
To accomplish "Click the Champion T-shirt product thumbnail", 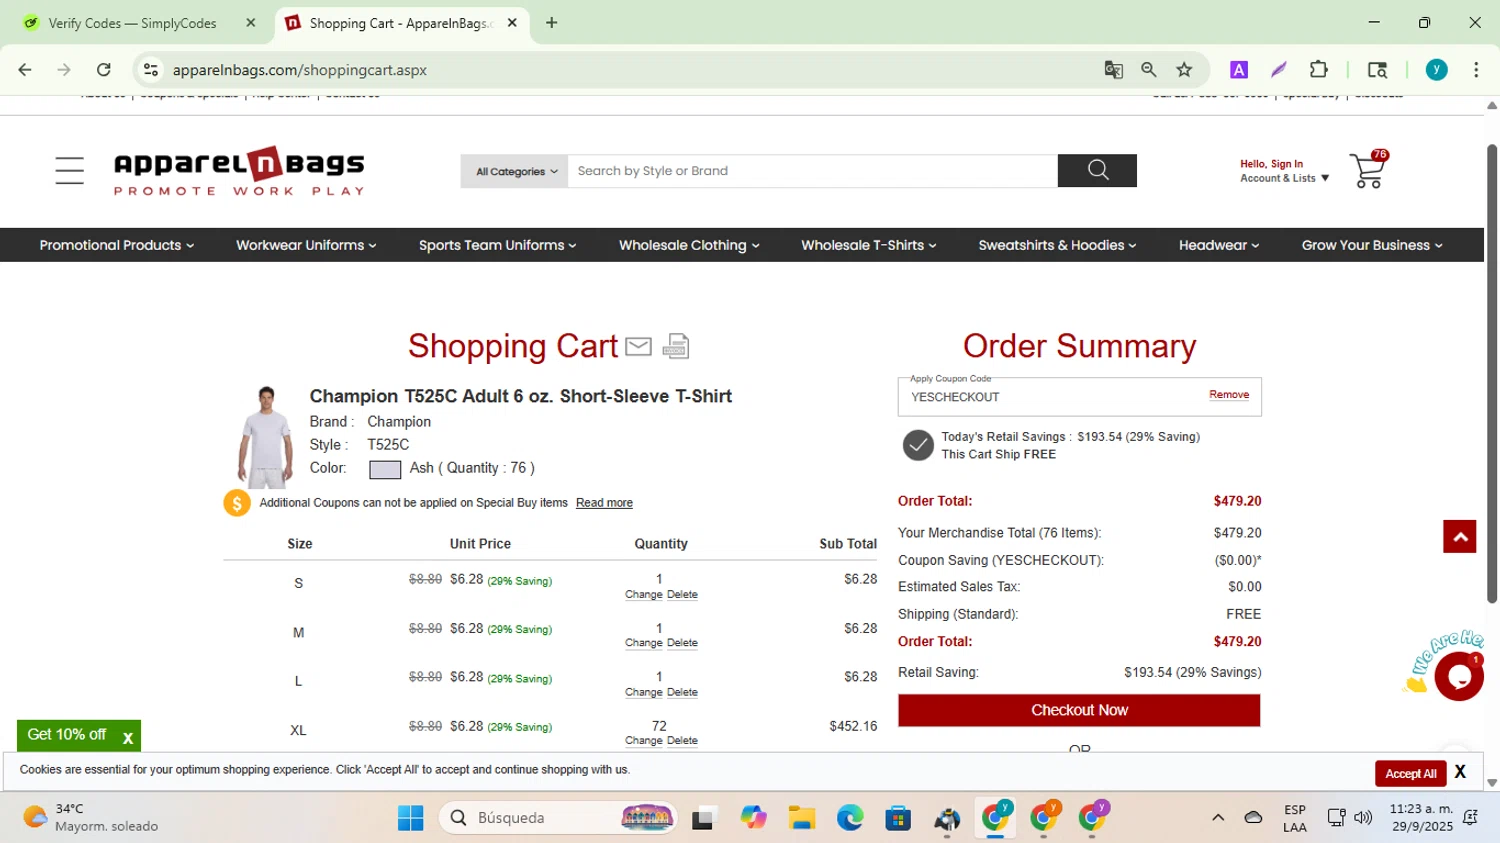I will coord(265,437).
